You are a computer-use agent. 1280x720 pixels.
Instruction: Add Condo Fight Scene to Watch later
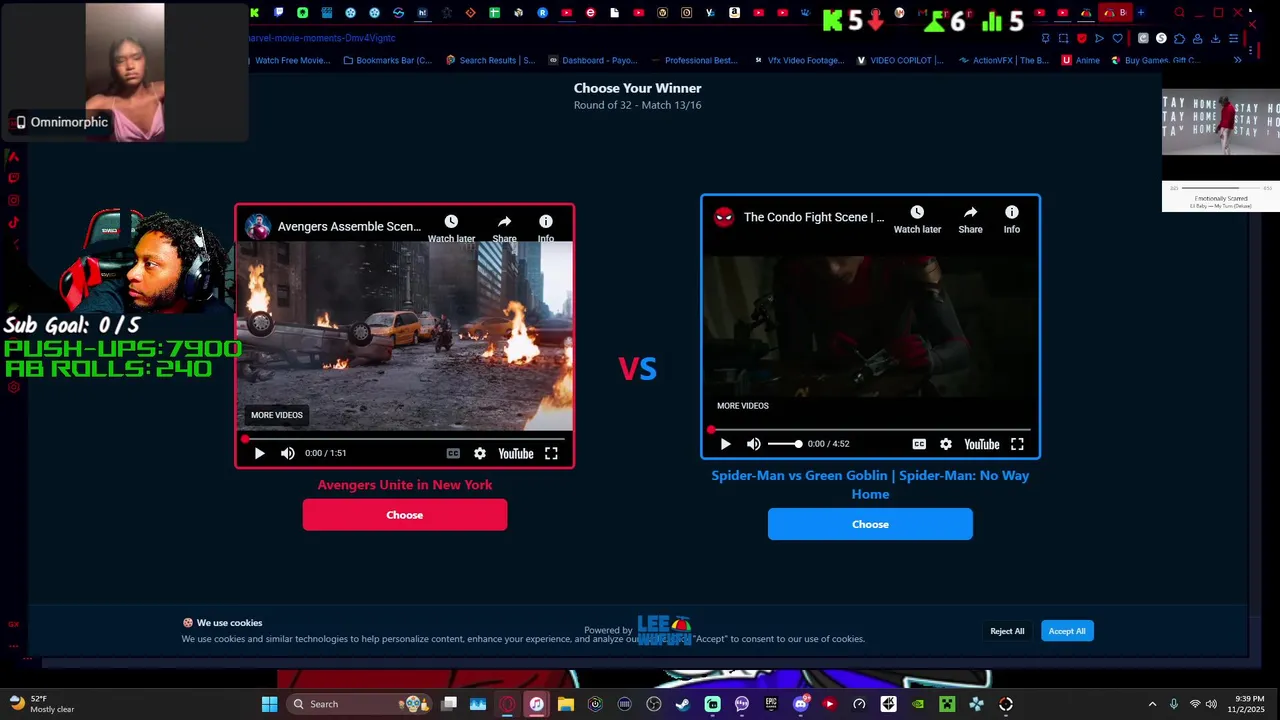[917, 219]
